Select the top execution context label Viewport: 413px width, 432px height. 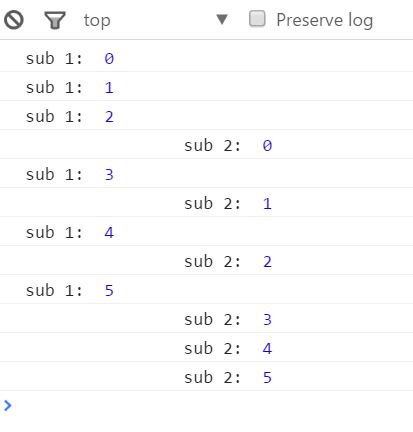97,21
